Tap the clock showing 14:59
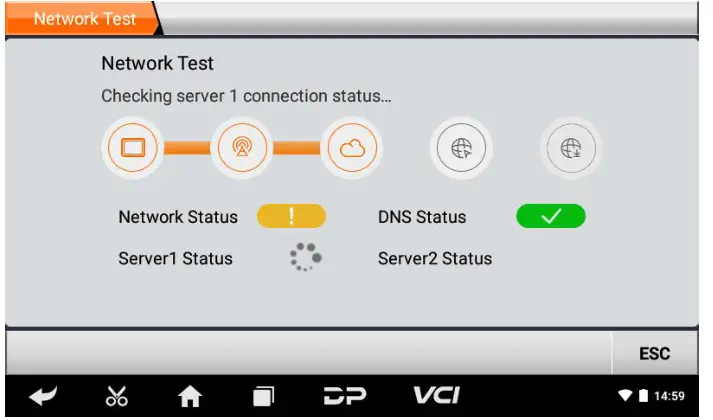The image size is (713, 420). click(x=669, y=396)
